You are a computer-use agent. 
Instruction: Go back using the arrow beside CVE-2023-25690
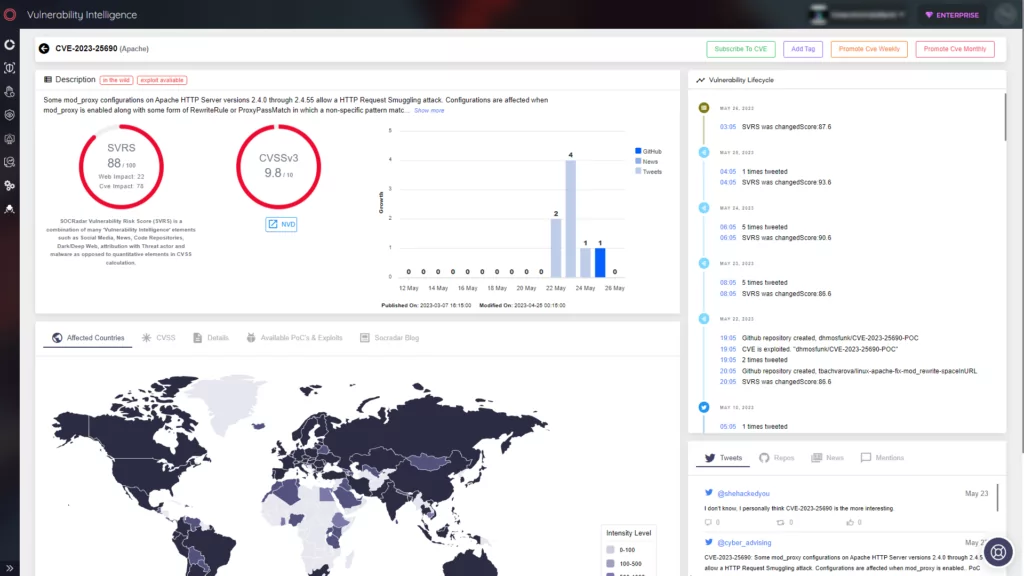(x=44, y=48)
